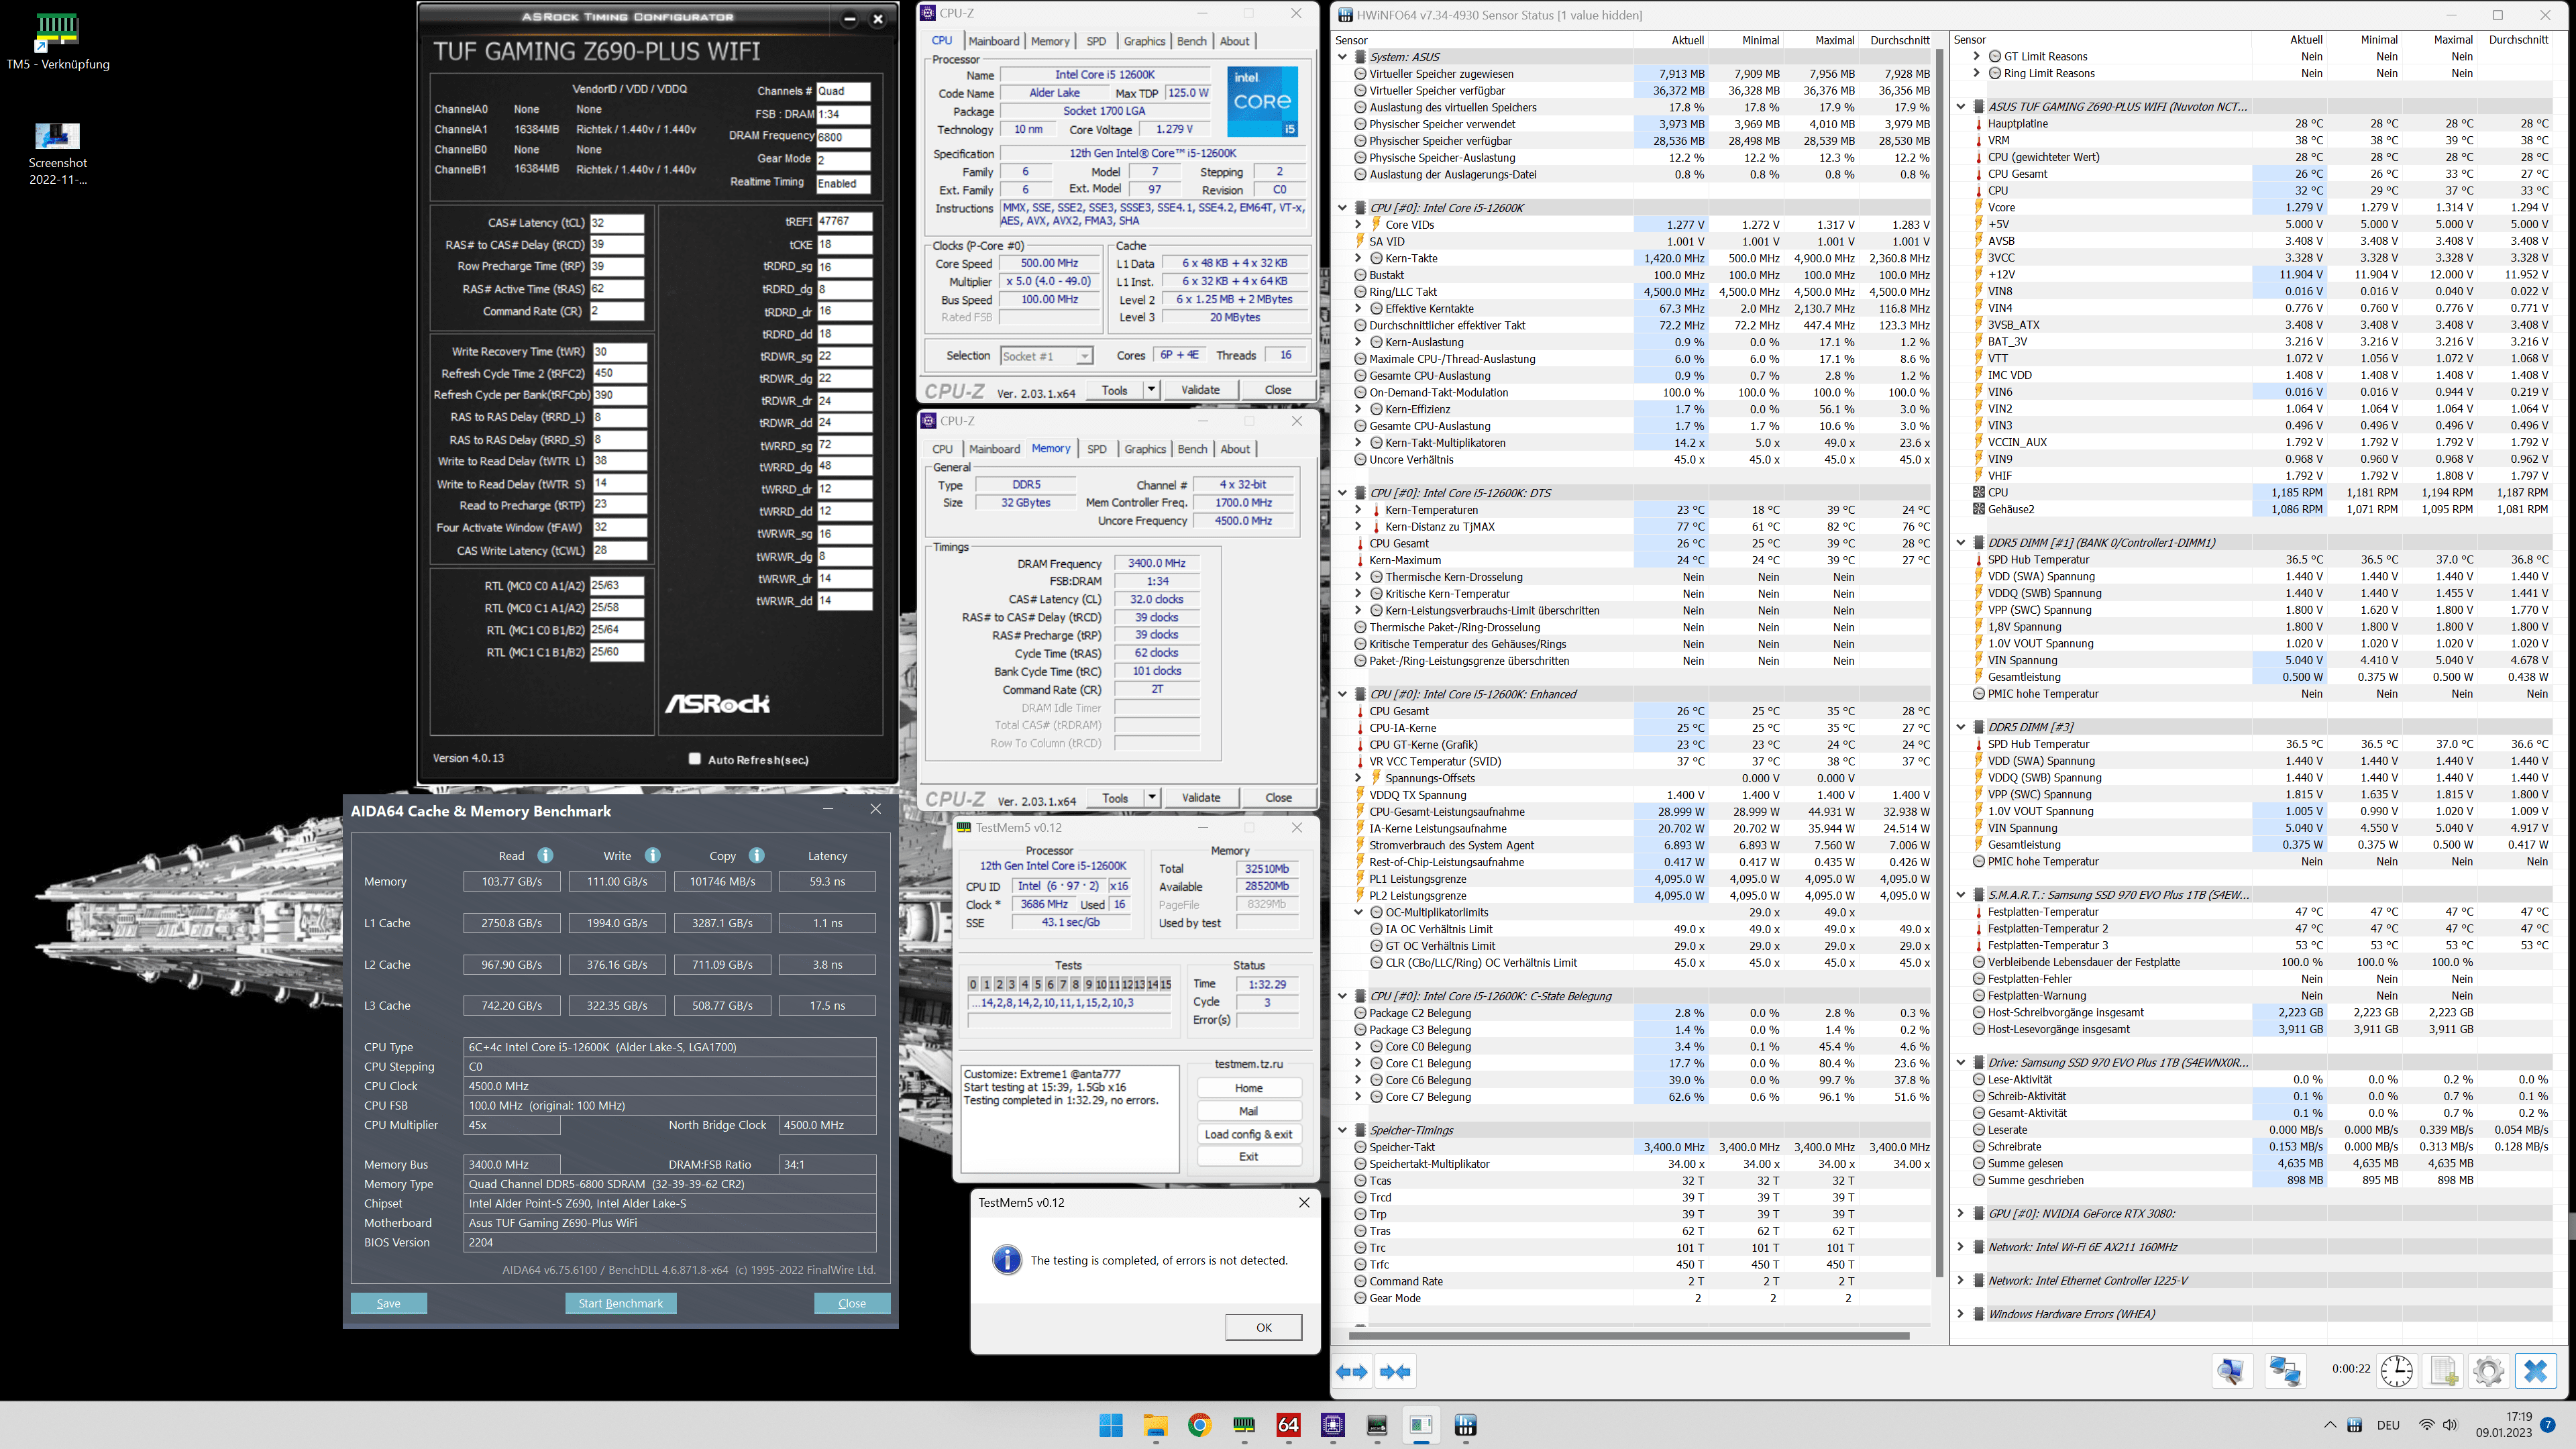Expand Kern-Temperaturen sensor row
Screen dimensions: 2576x1449
pyautogui.click(x=1358, y=510)
